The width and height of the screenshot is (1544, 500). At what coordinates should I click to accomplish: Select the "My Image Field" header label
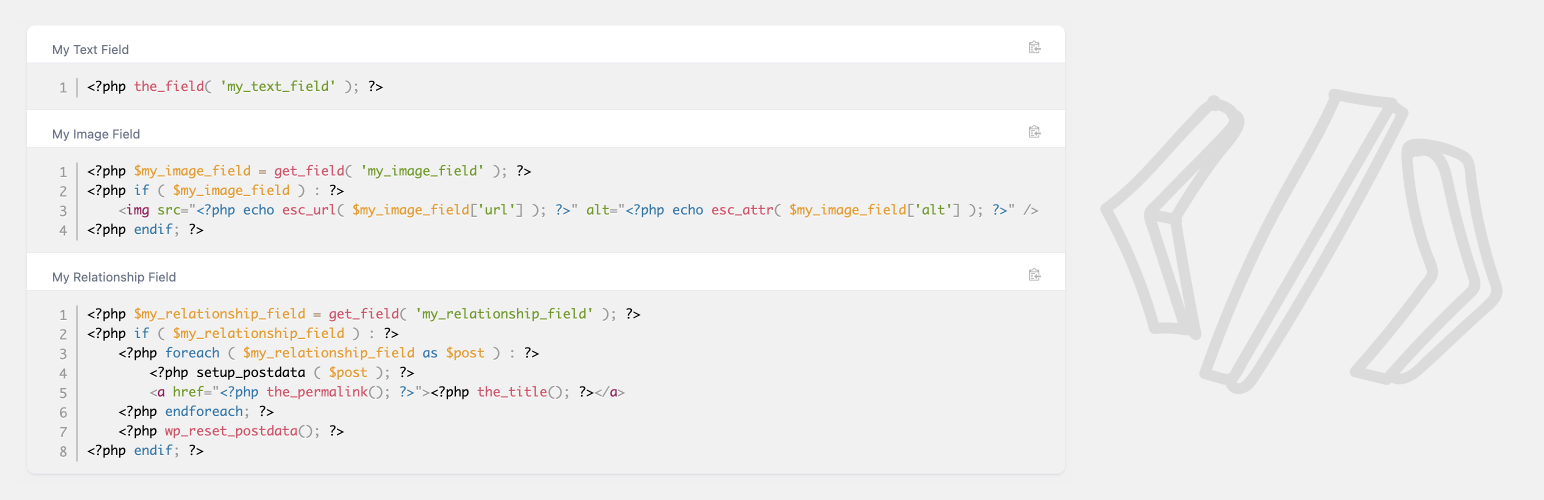[x=96, y=134]
